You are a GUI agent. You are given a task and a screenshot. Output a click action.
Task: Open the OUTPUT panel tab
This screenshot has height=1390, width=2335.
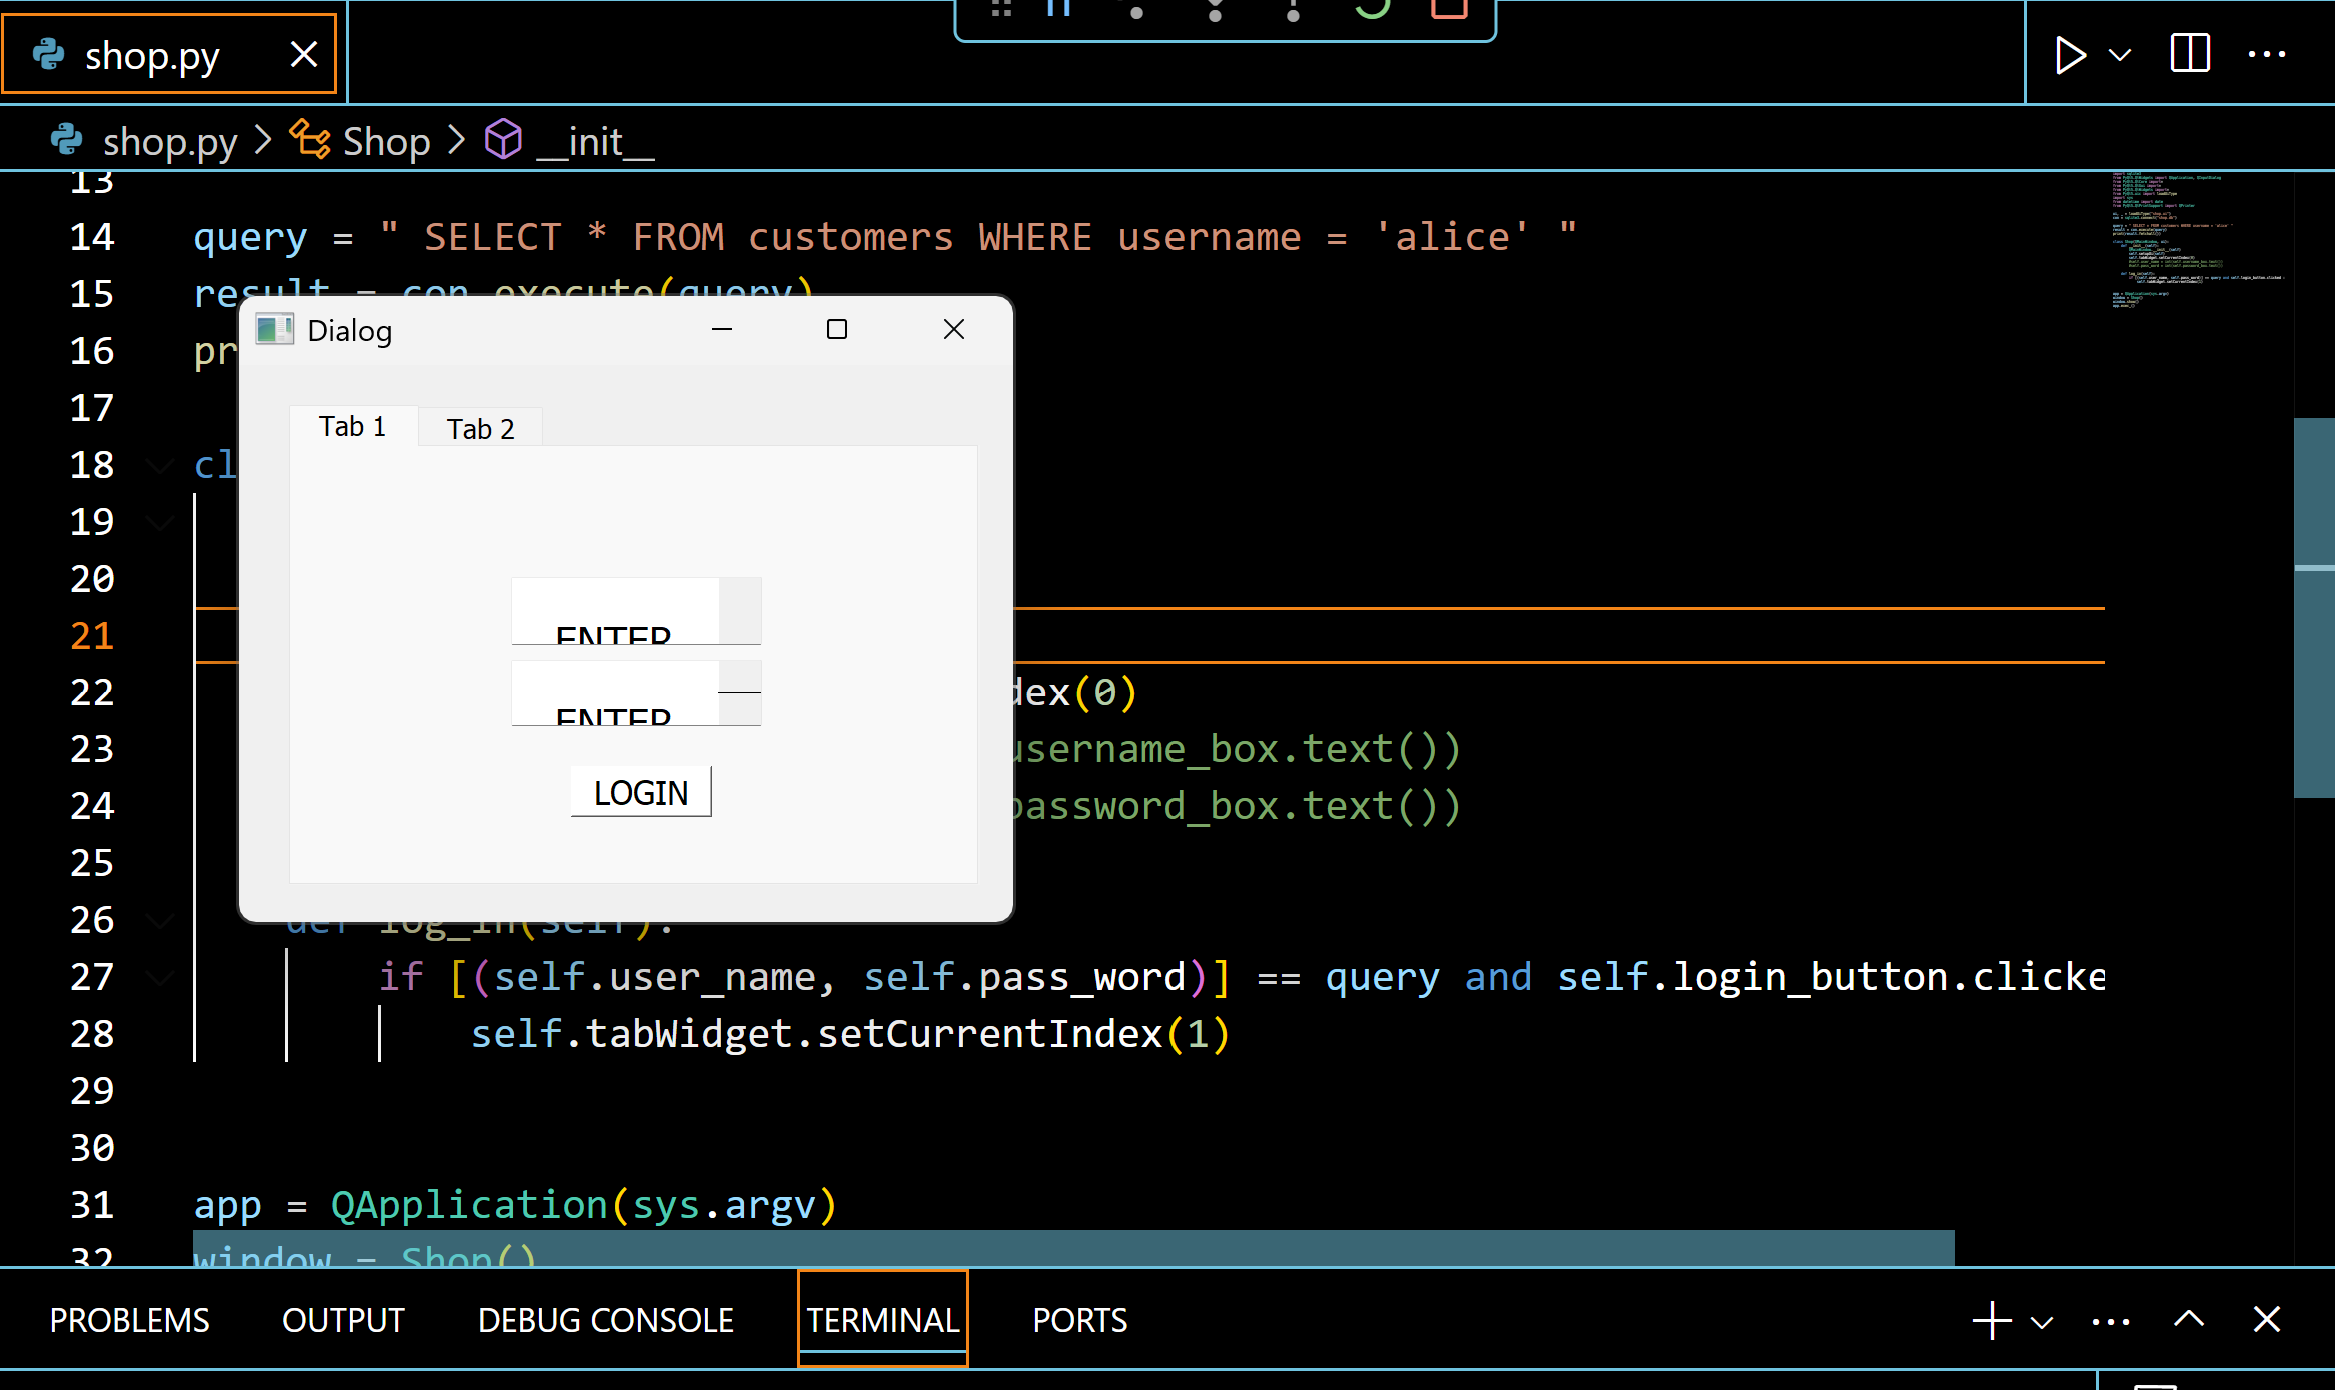[x=343, y=1320]
